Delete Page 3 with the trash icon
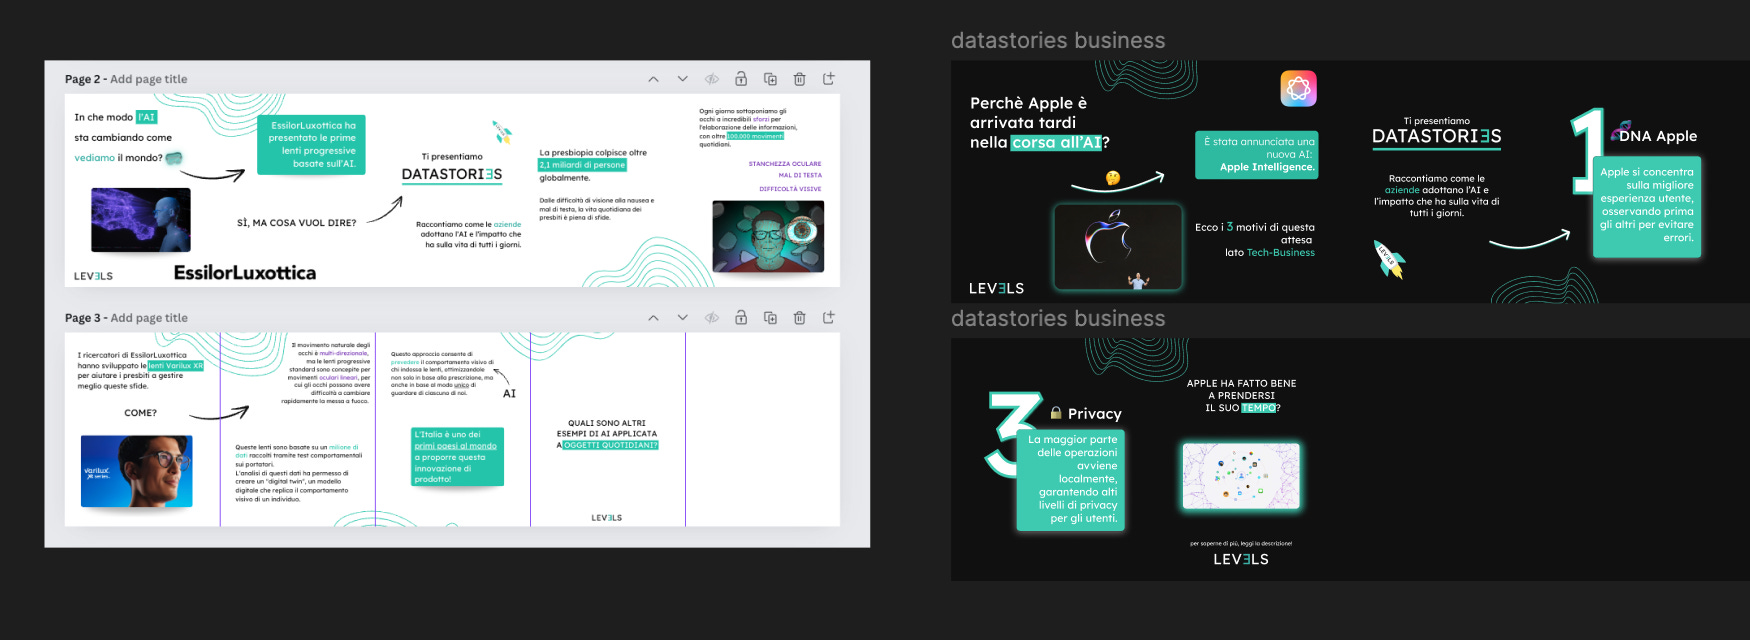This screenshot has height=640, width=1750. pyautogui.click(x=799, y=318)
